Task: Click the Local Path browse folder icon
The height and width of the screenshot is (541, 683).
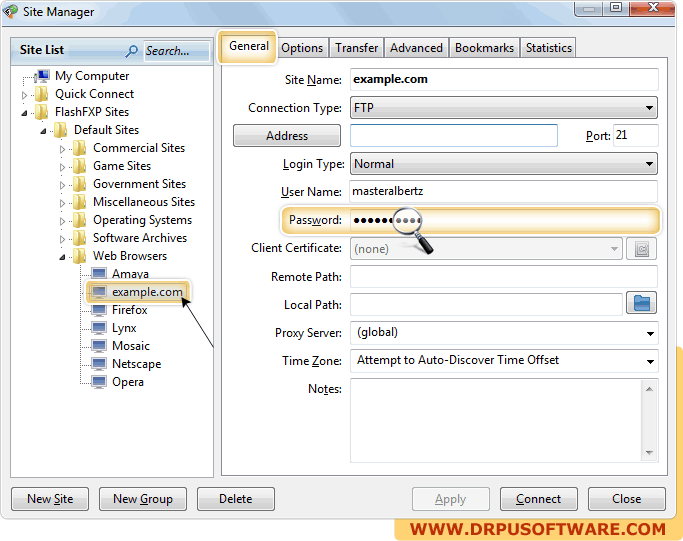Action: tap(641, 303)
